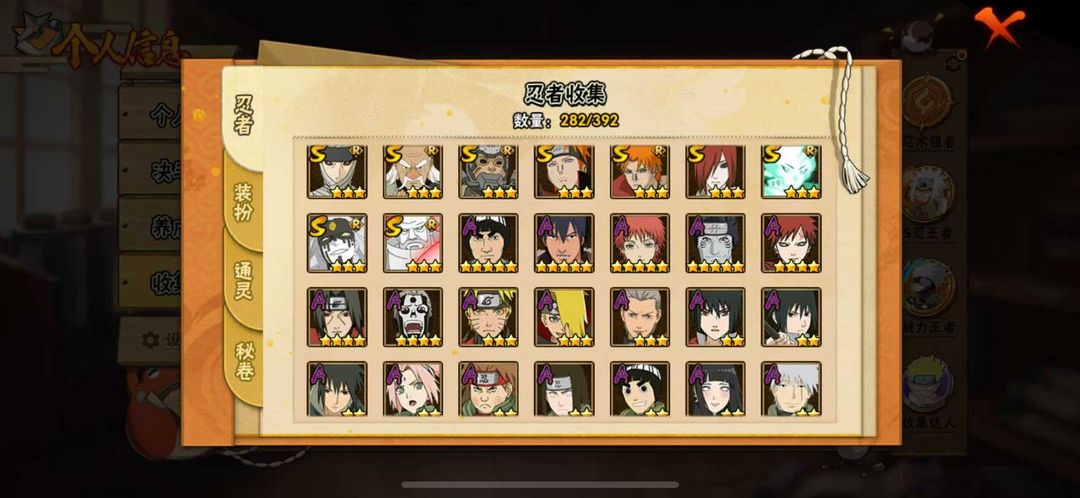Open the S-rank bearded old man portrait
Image resolution: width=1080 pixels, height=498 pixels.
click(x=413, y=172)
